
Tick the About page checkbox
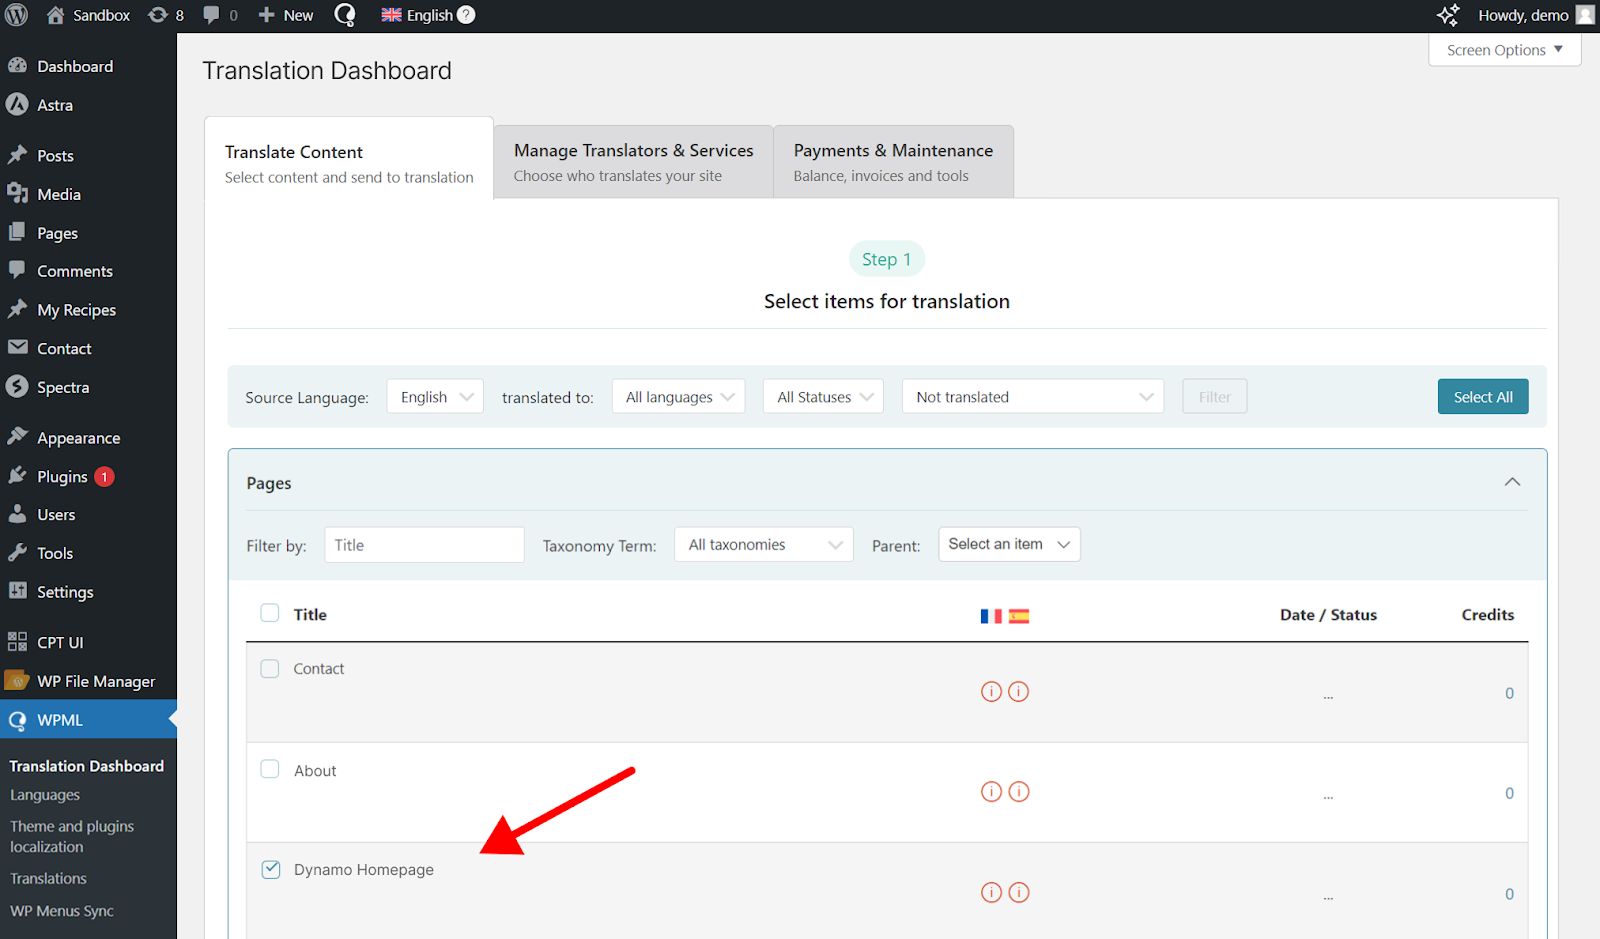[270, 769]
